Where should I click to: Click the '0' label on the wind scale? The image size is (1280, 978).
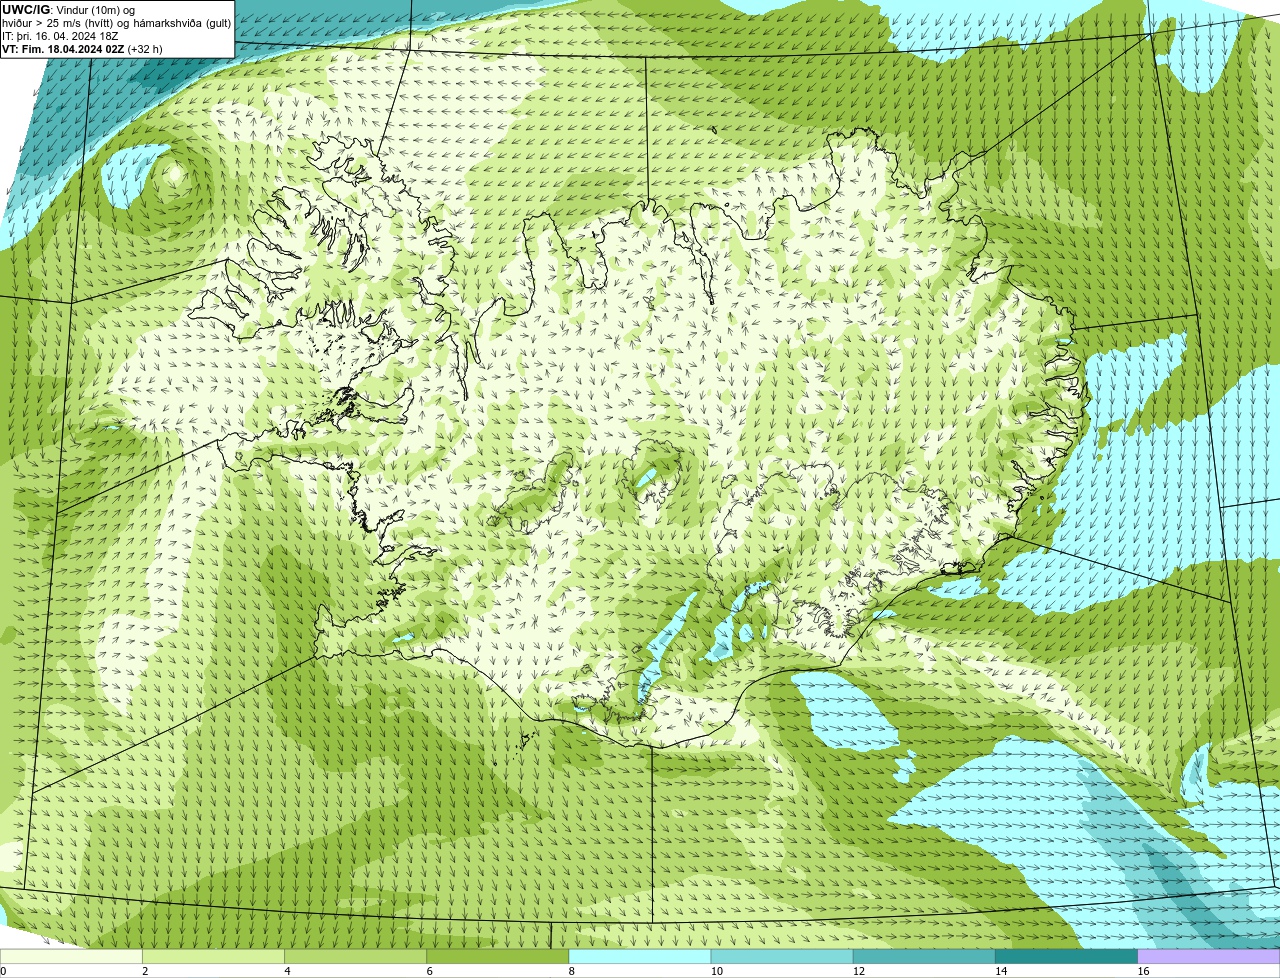click(3, 971)
